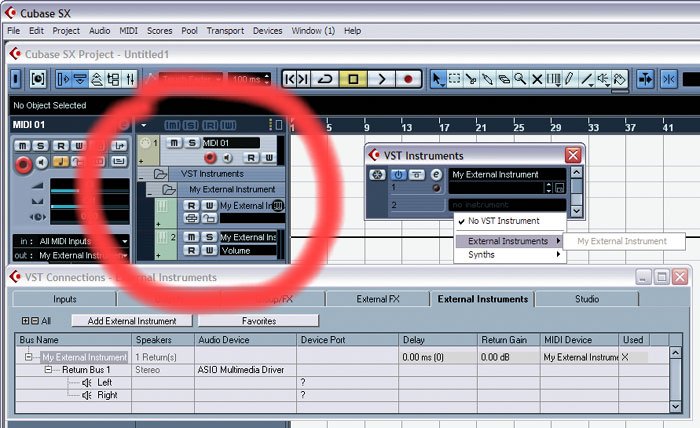Toggle power button on VST instrument slot 1
This screenshot has height=428, width=700.
coord(398,175)
